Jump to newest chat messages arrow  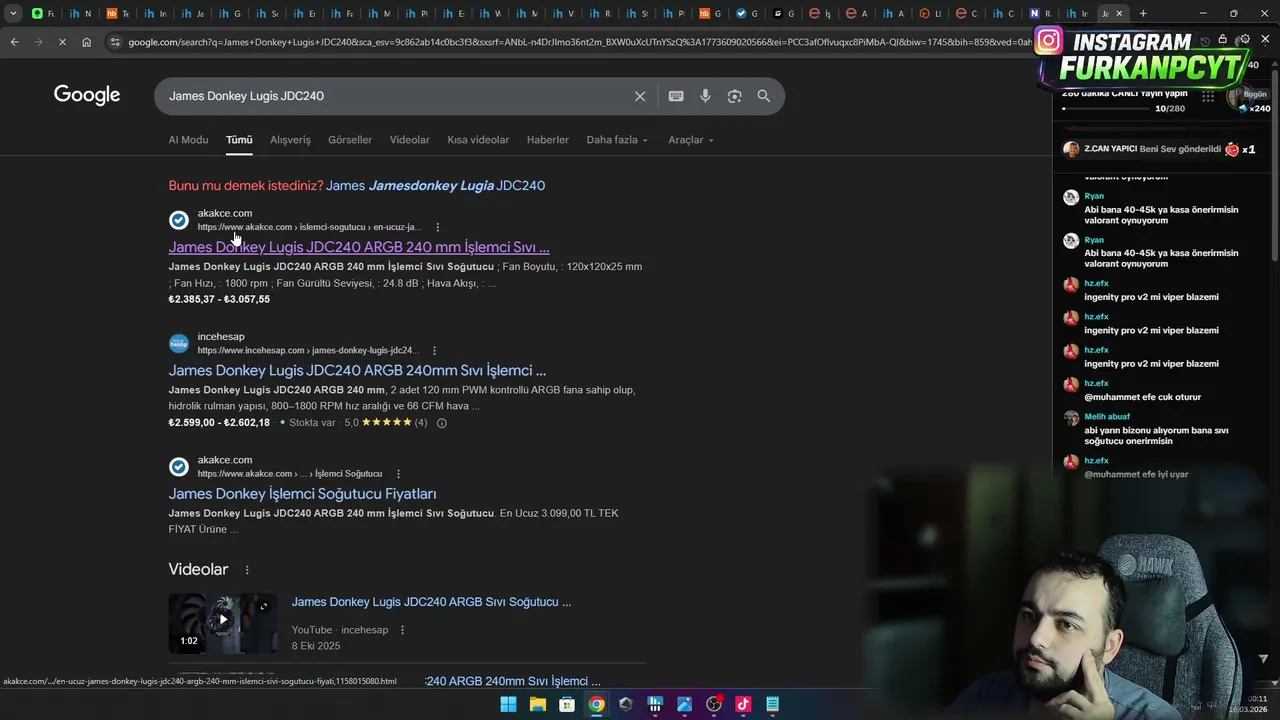1263,659
